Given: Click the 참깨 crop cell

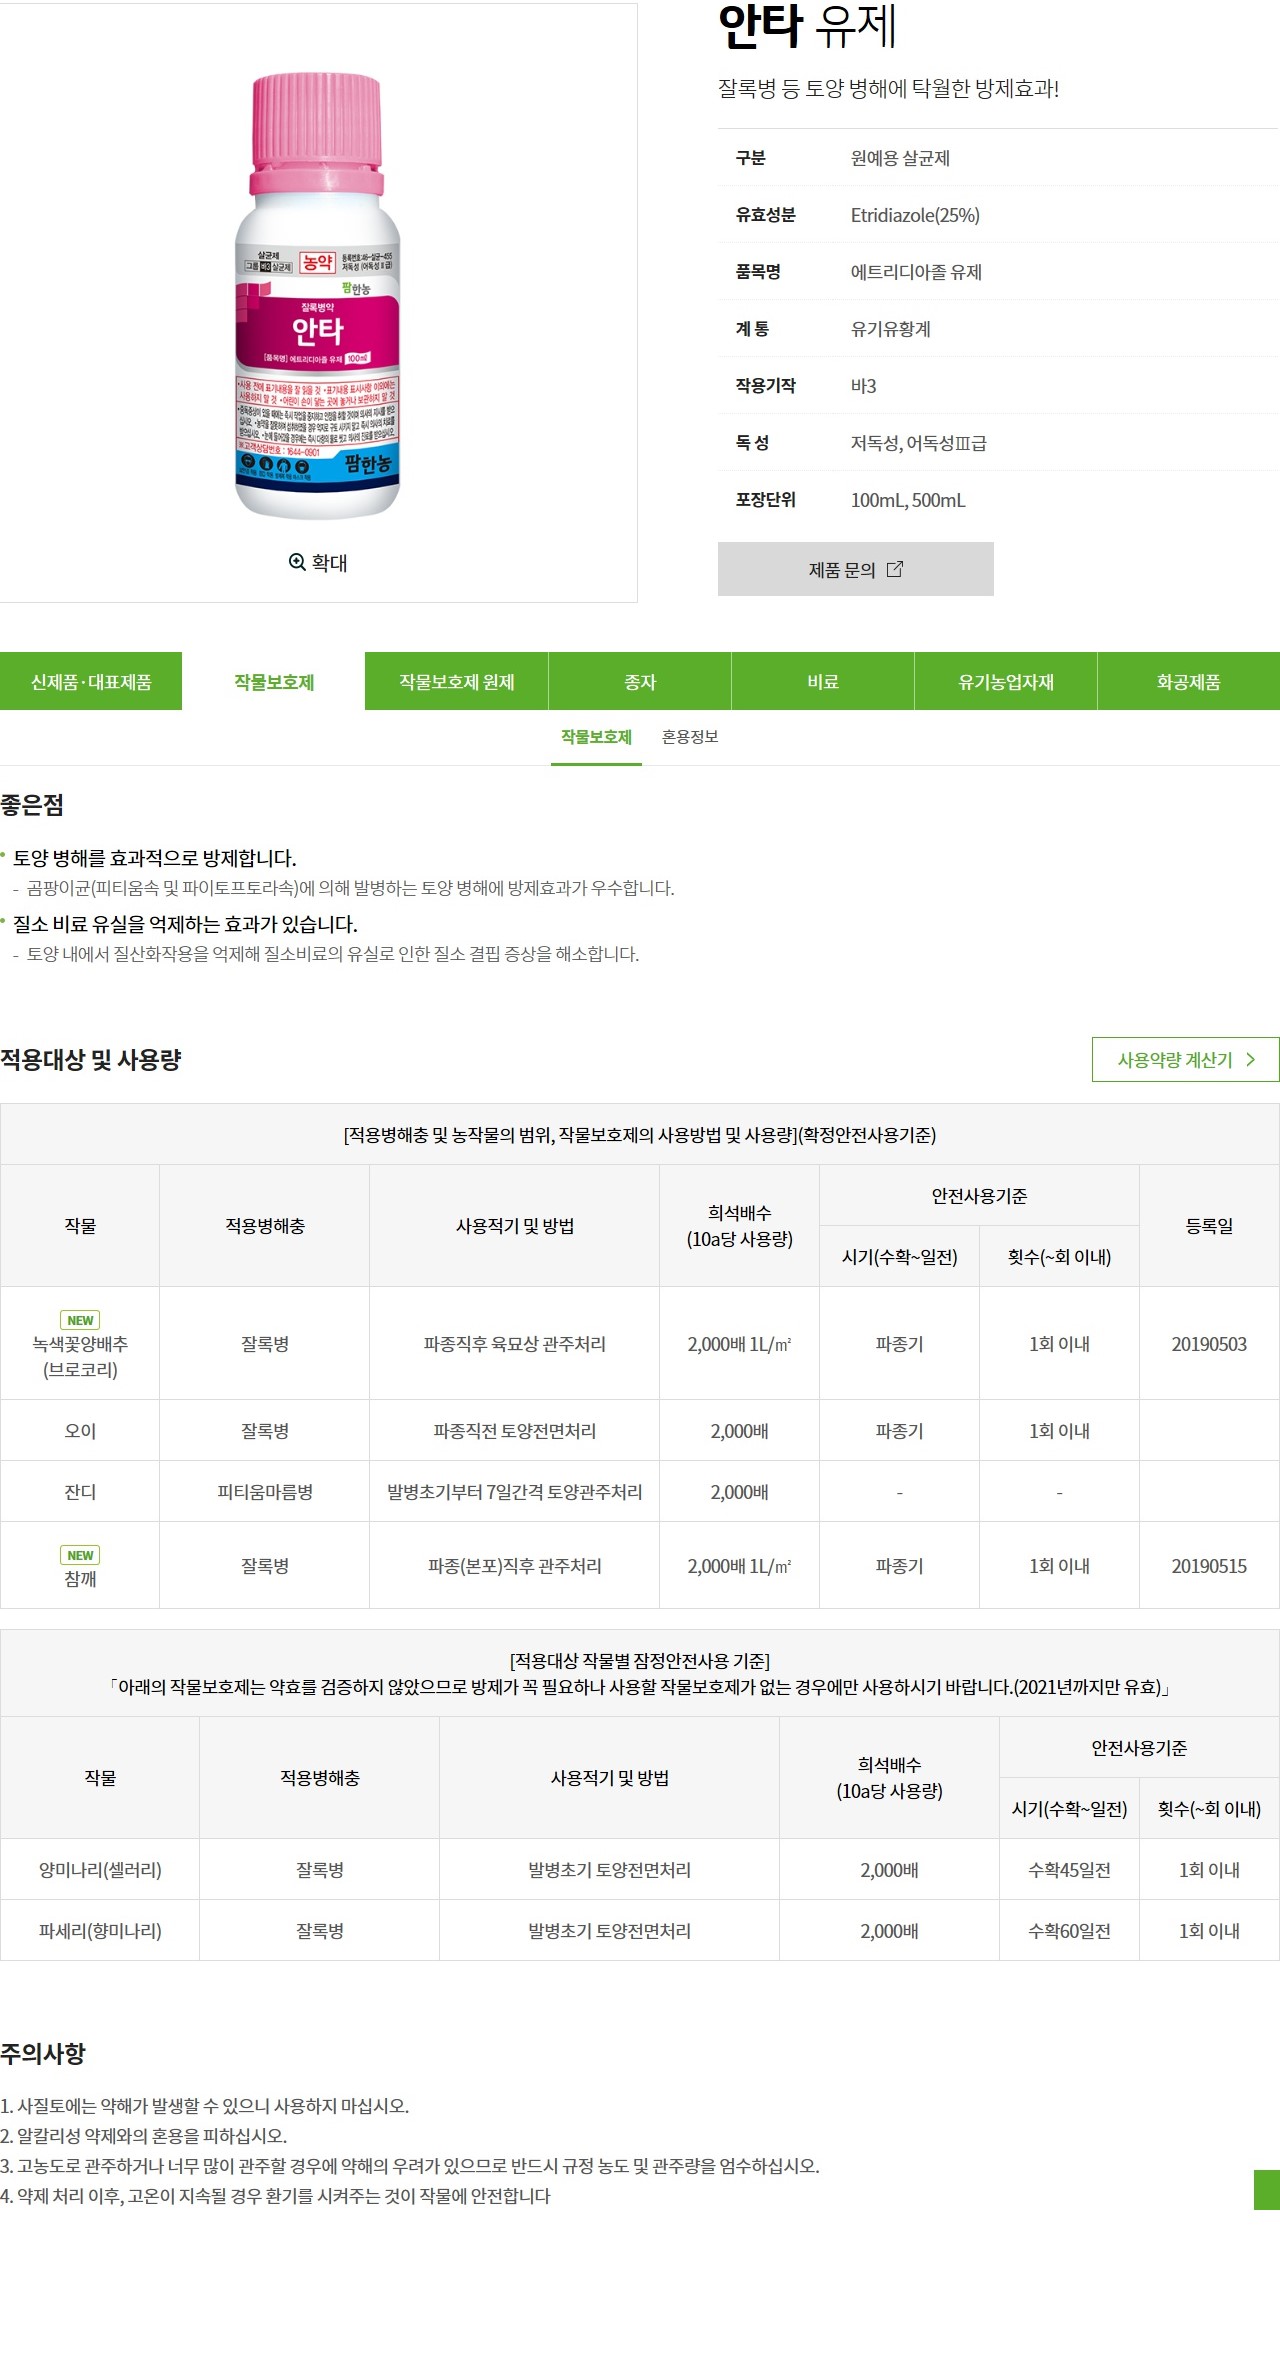Looking at the screenshot, I should click(80, 1566).
